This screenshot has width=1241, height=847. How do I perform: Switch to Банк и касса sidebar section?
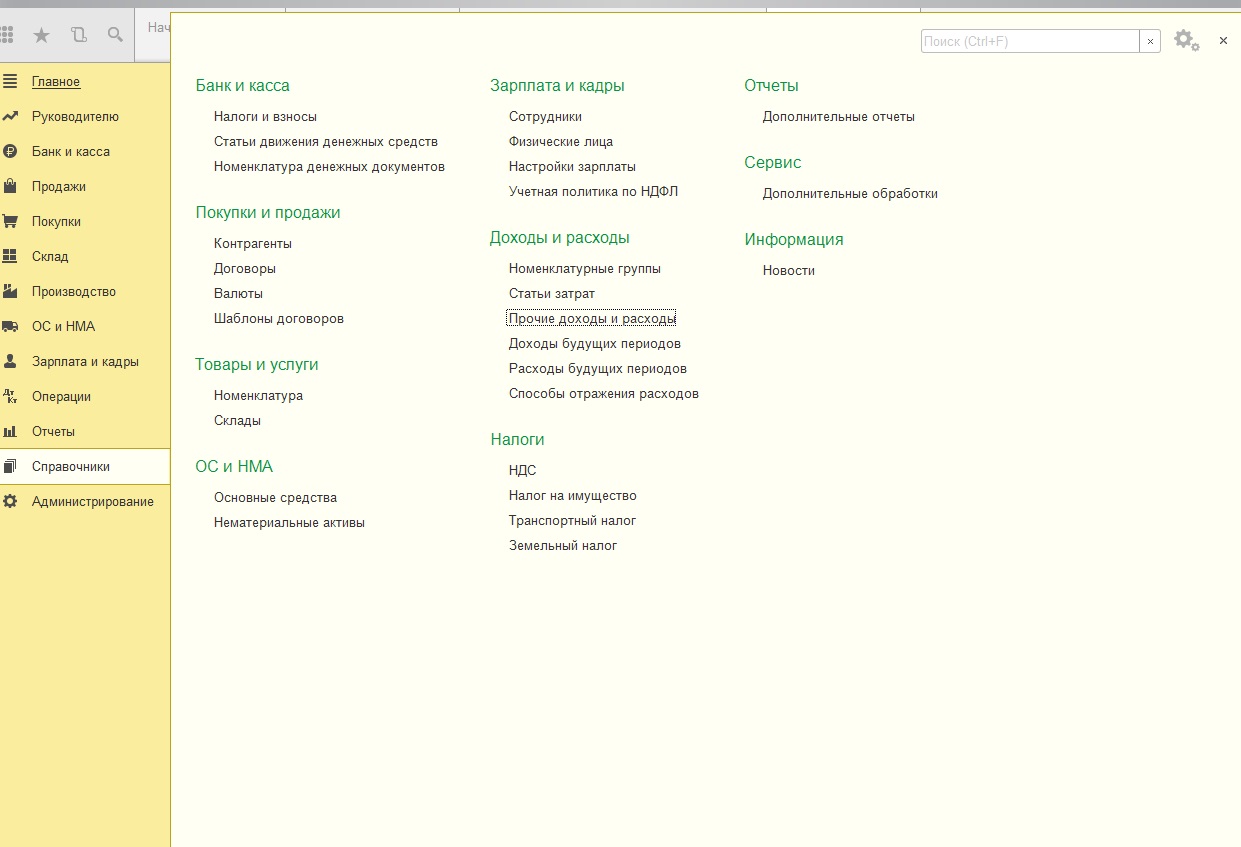point(71,152)
